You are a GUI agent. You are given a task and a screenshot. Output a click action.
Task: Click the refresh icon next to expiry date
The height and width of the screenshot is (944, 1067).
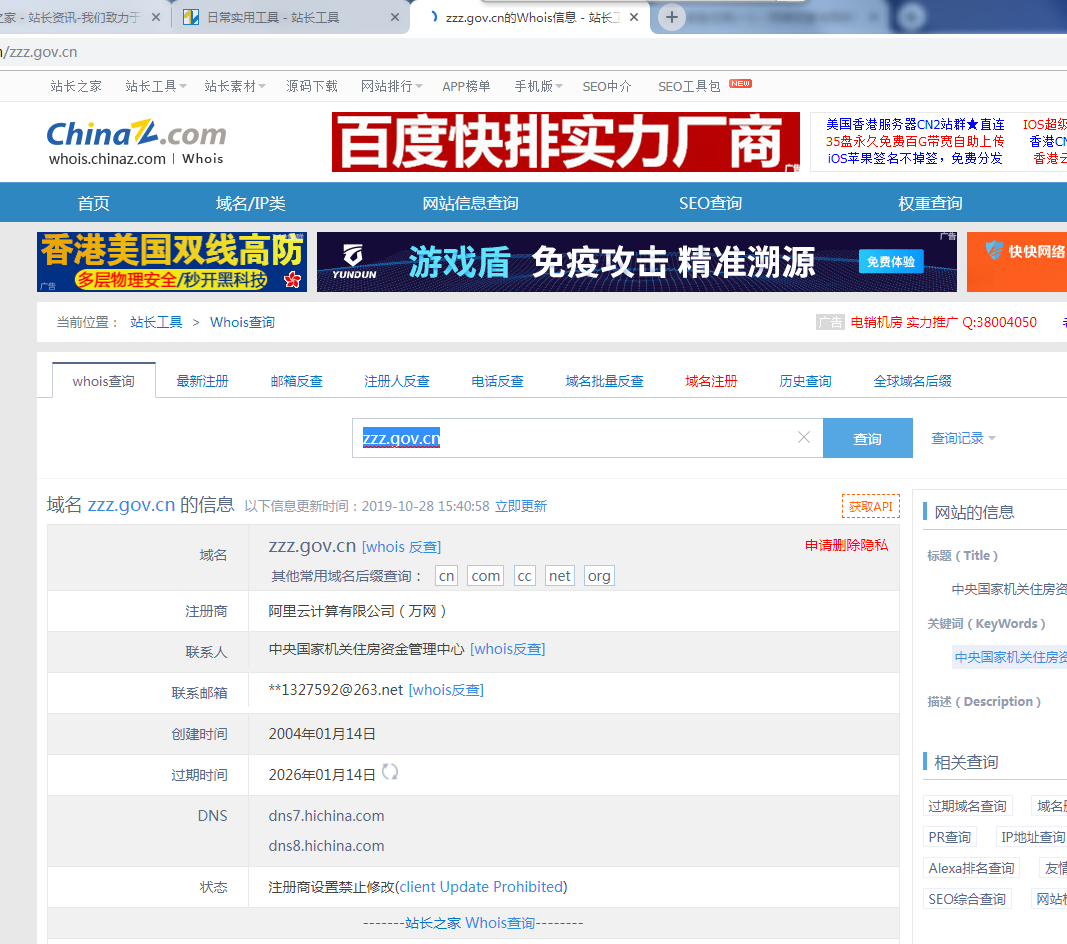point(390,772)
